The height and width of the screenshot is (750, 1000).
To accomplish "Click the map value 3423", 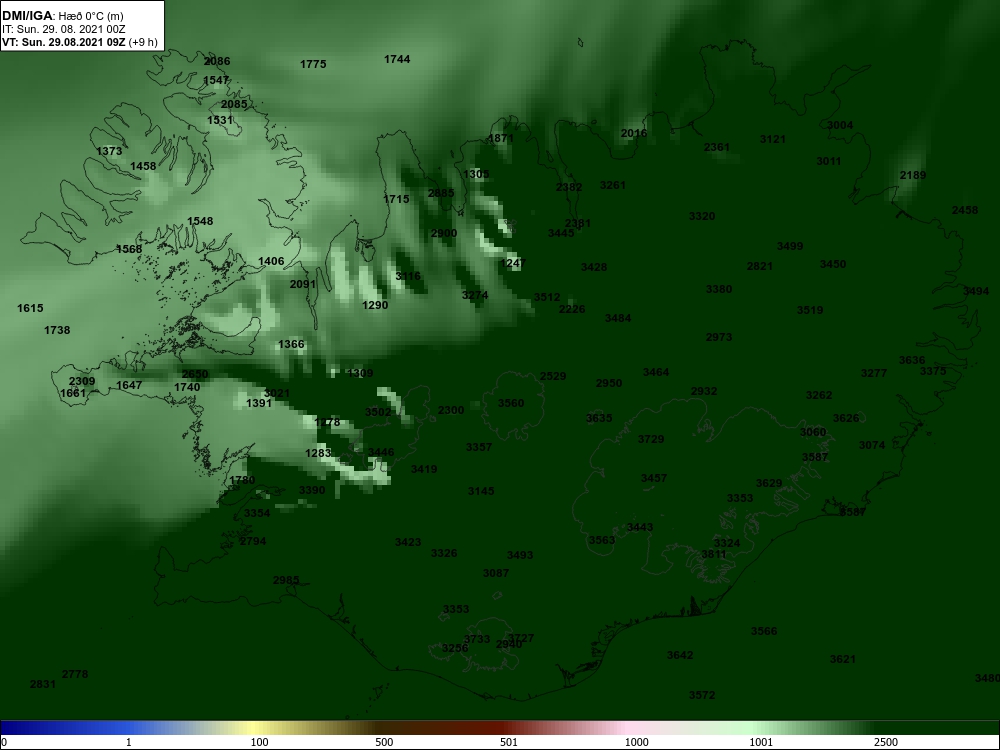I will [x=408, y=542].
